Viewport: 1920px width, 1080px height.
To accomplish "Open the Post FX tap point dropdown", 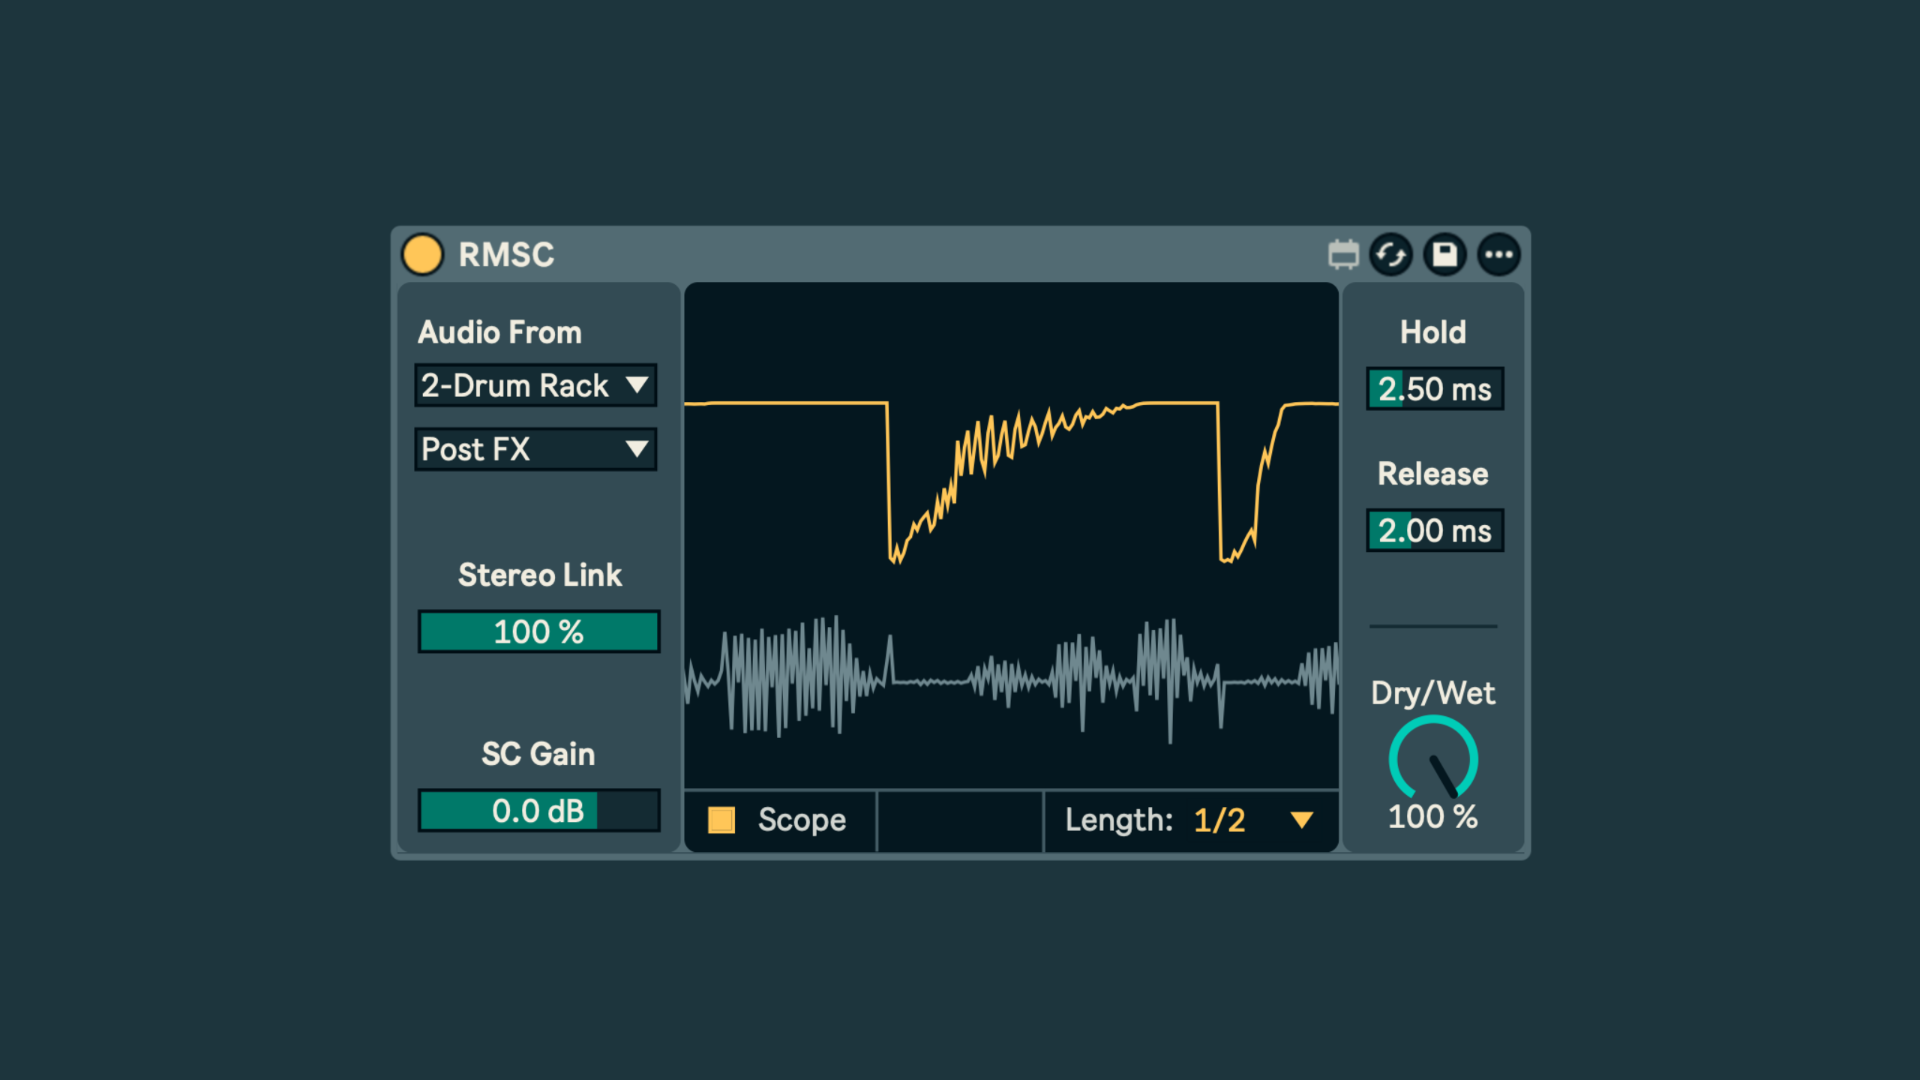I will point(536,449).
